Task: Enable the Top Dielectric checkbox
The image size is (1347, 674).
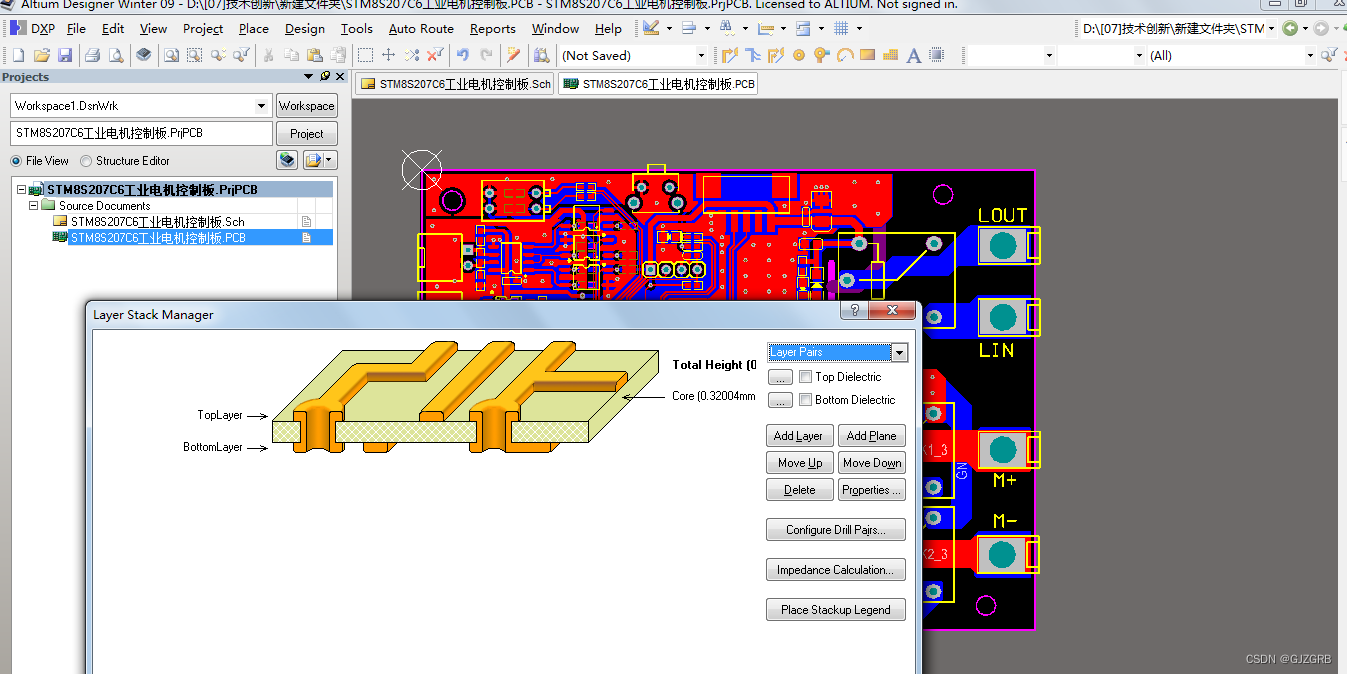Action: (806, 377)
